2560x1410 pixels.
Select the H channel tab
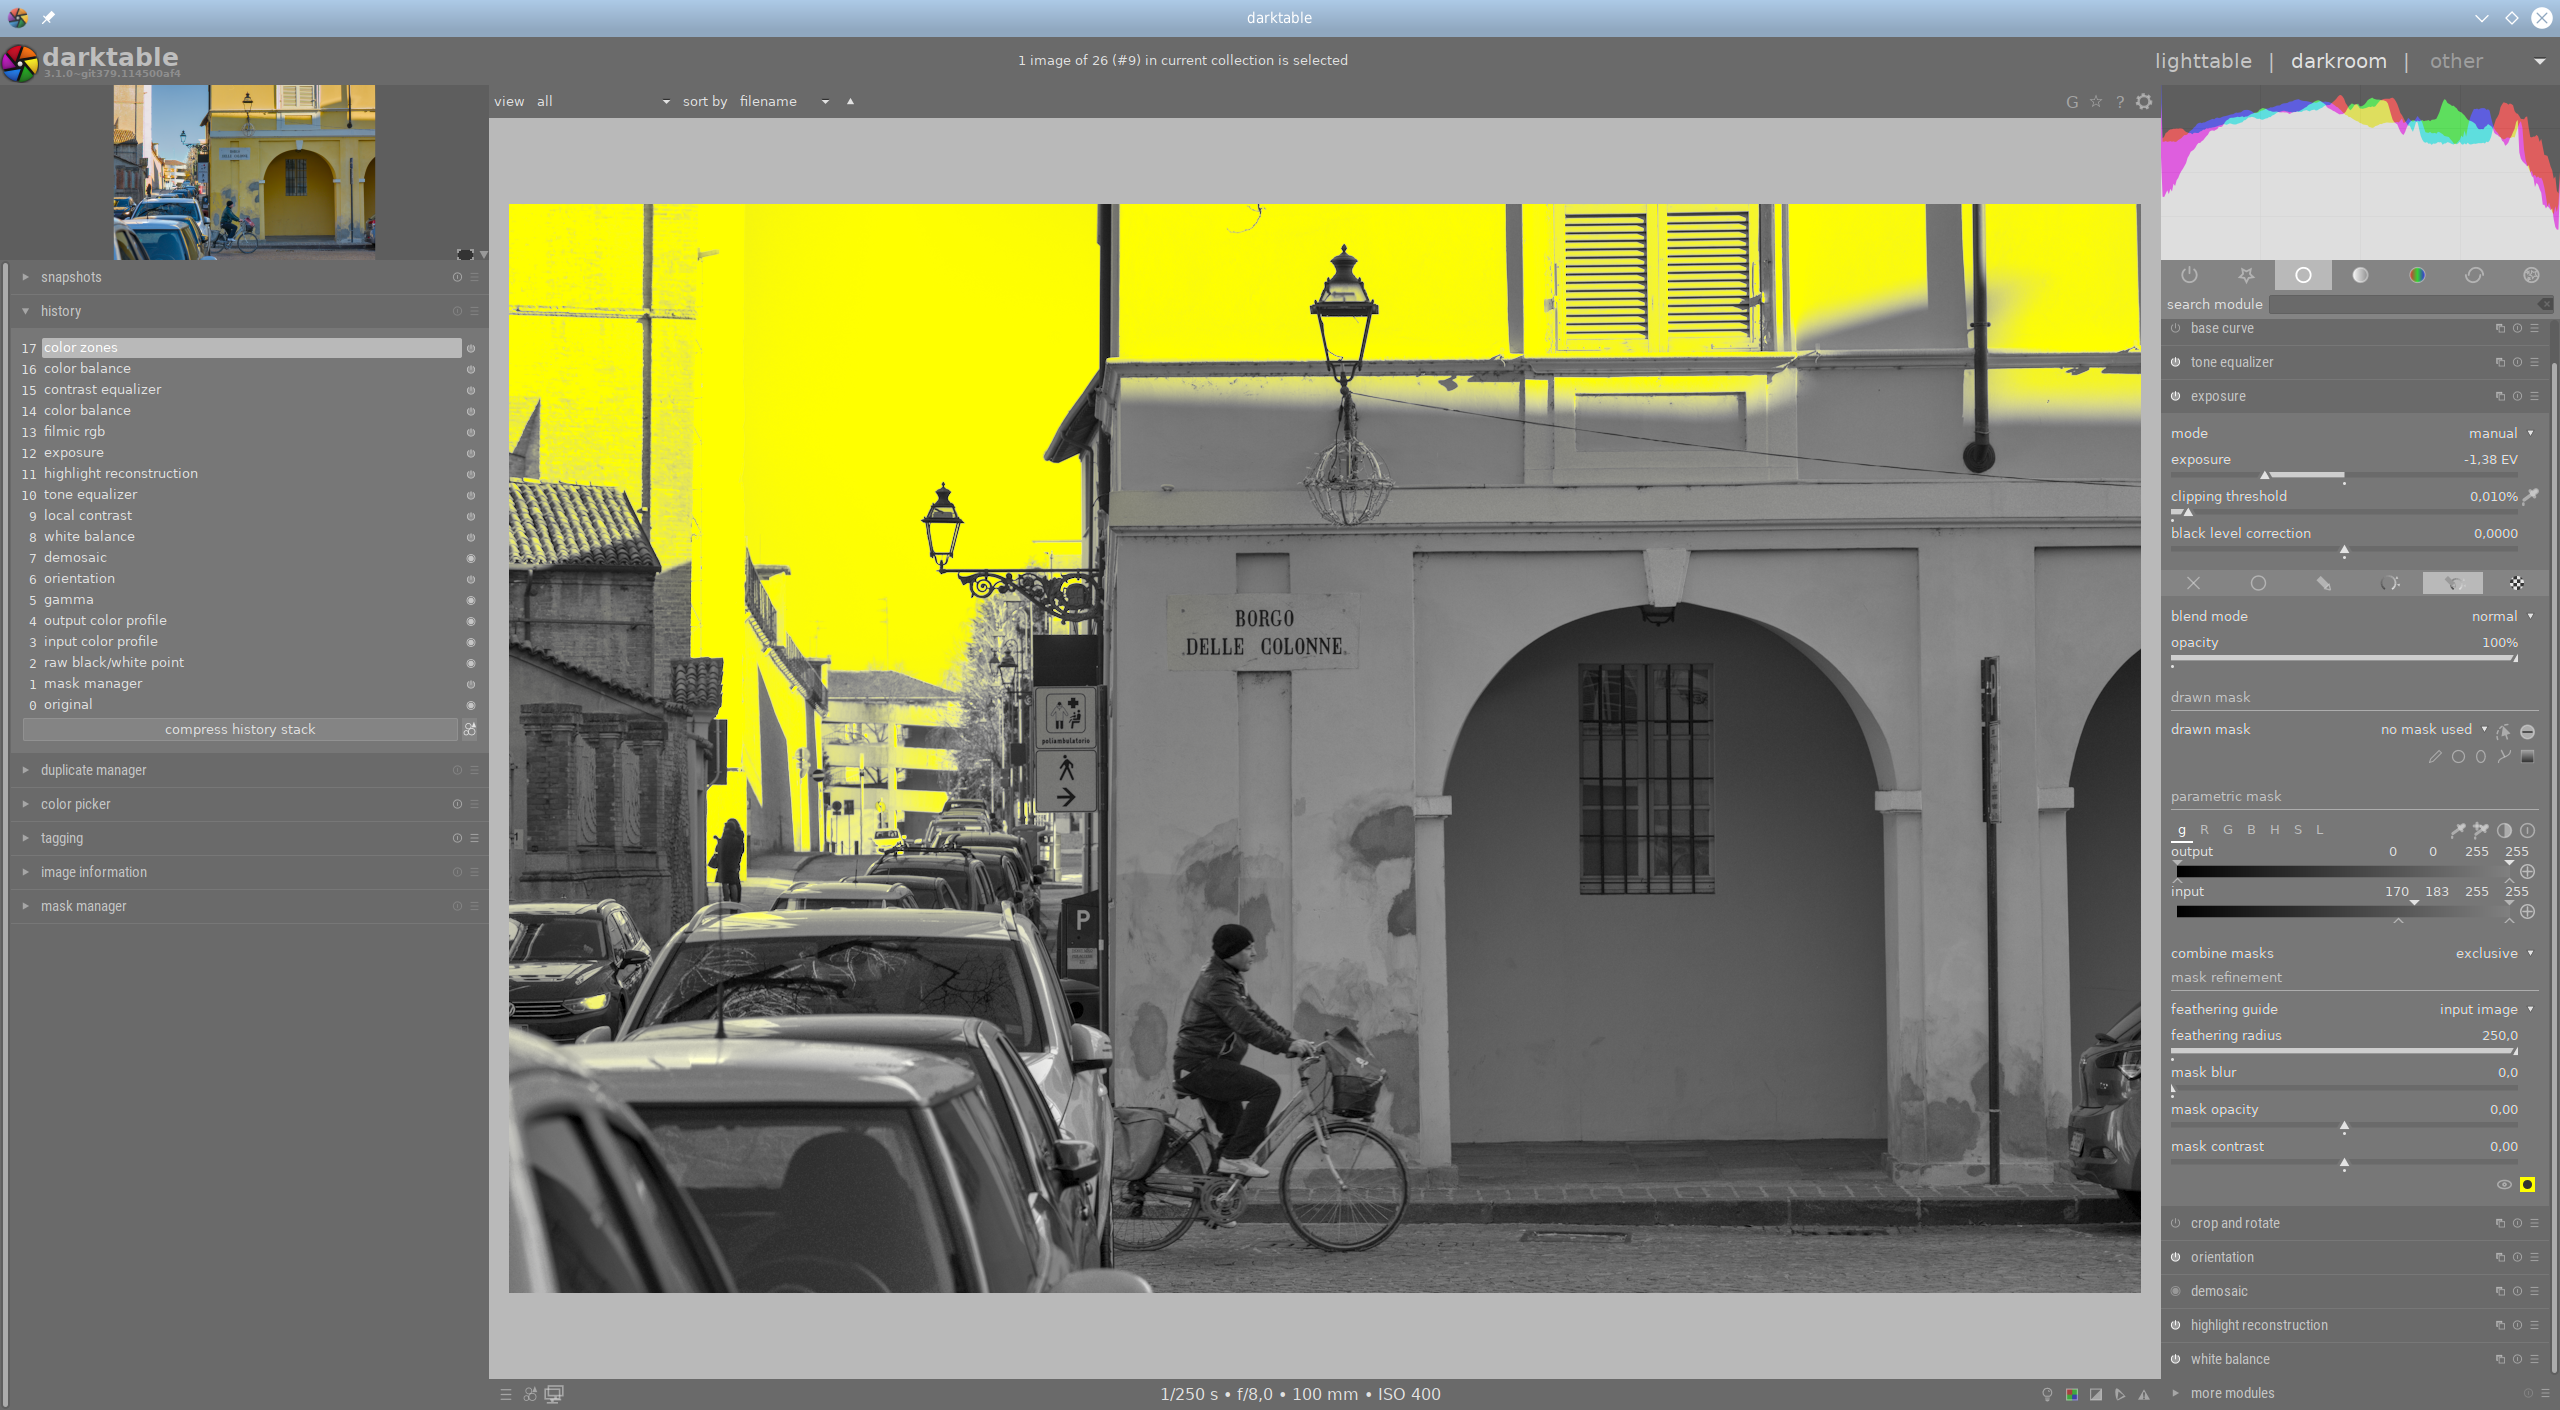[x=2274, y=830]
